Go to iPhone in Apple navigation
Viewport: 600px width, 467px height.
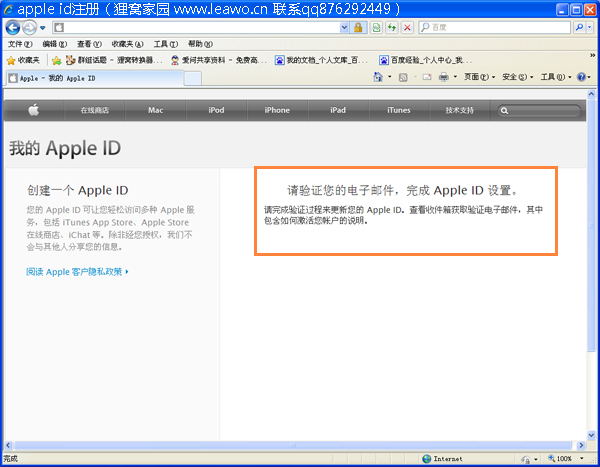click(x=277, y=110)
